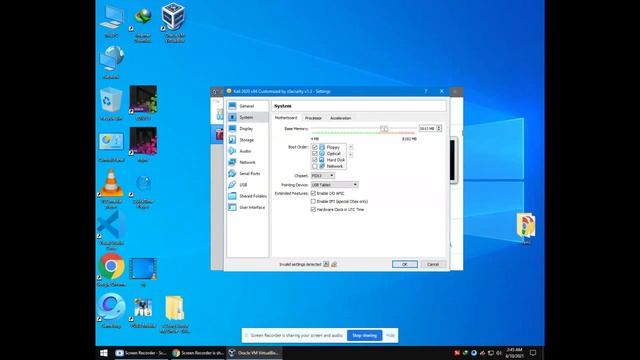
Task: Select the Control Panel desktop icon
Action: 111,146
